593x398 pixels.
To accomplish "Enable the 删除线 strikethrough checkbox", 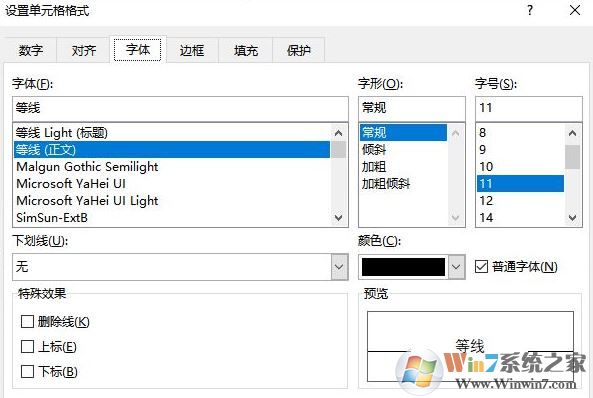I will (27, 322).
